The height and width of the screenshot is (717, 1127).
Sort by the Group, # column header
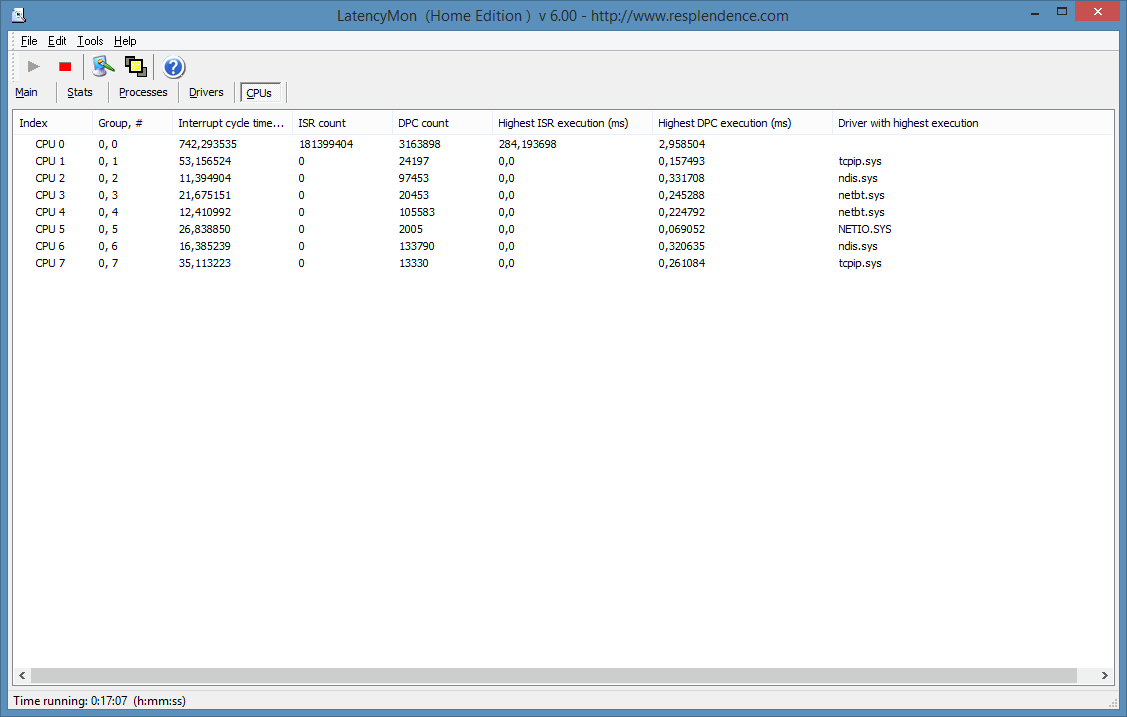pyautogui.click(x=132, y=123)
